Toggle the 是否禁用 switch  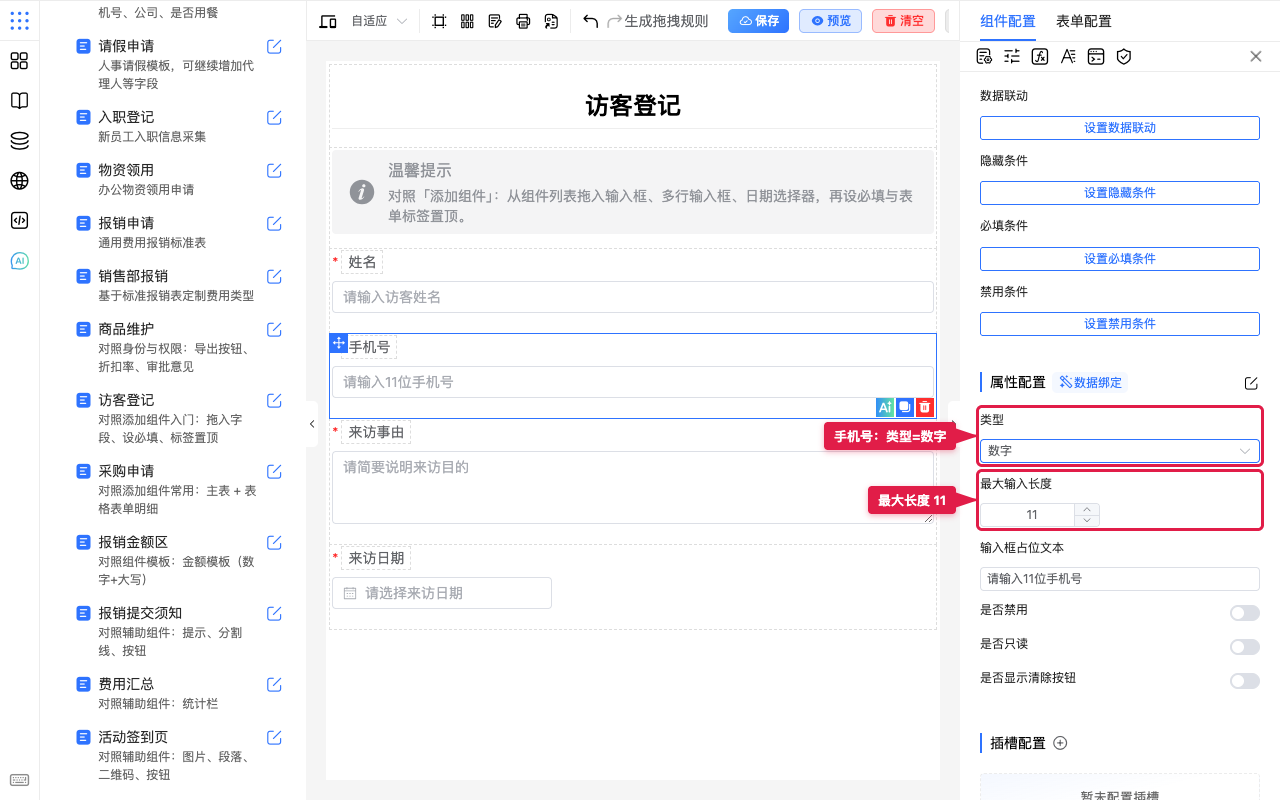[1245, 613]
